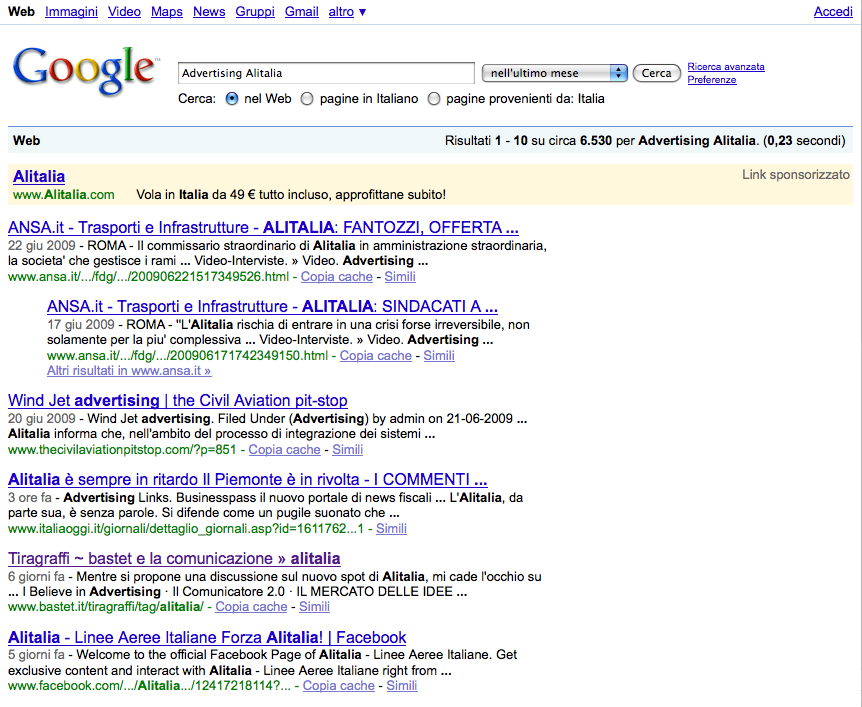Switch to Maps in the top navigation
The width and height of the screenshot is (862, 707).
pyautogui.click(x=167, y=12)
